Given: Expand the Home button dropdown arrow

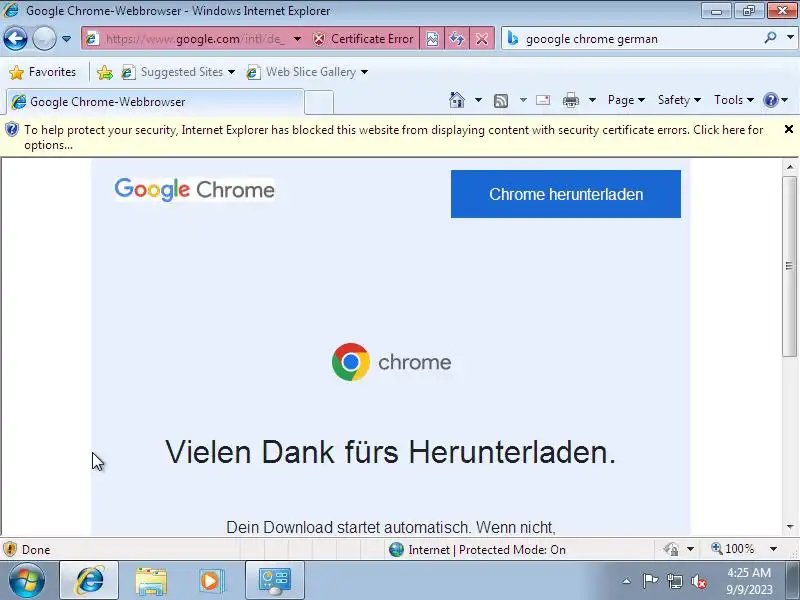Looking at the screenshot, I should [478, 100].
